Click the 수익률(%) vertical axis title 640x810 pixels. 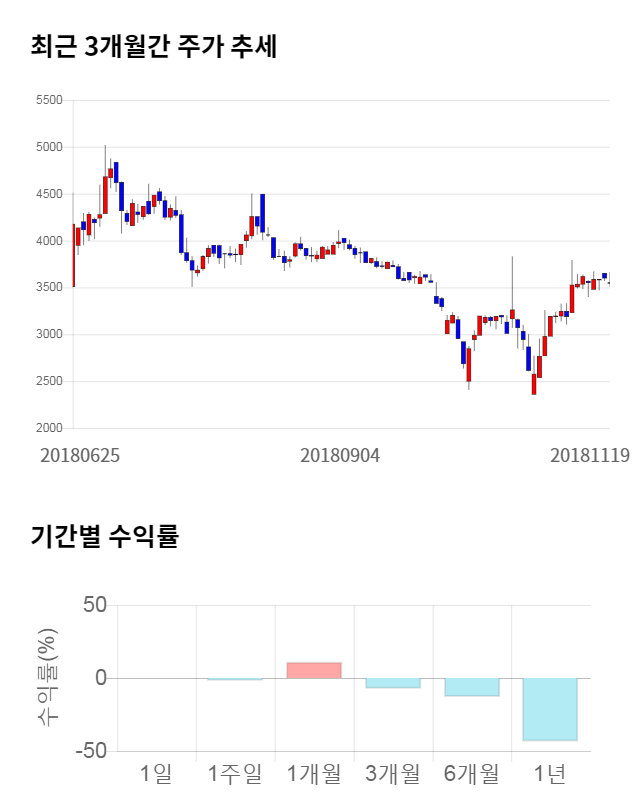coord(47,678)
